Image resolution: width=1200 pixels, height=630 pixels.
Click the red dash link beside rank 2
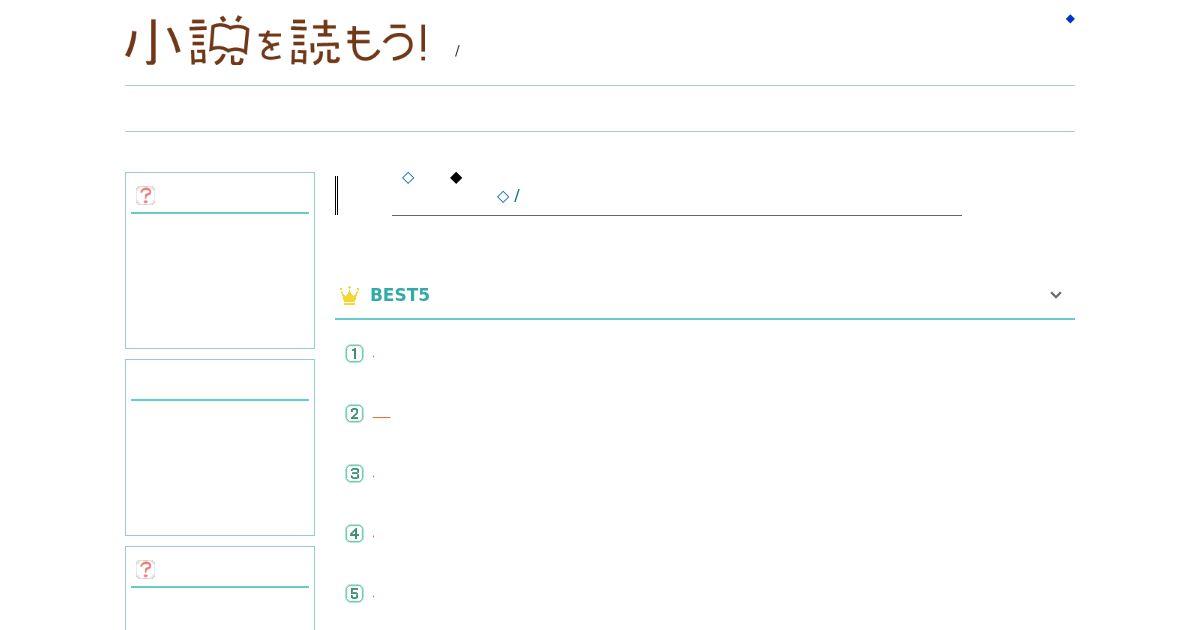[x=381, y=416]
